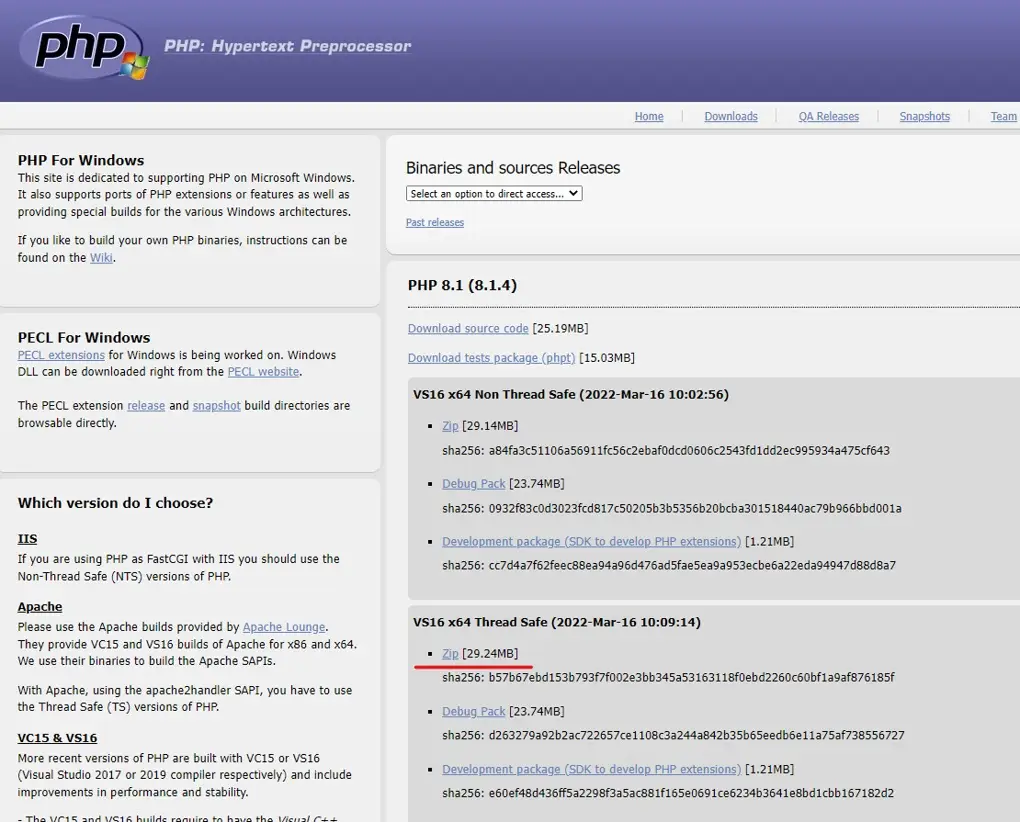Image resolution: width=1020 pixels, height=822 pixels.
Task: Click 'Binaries and sources Releases' heading
Action: 513,168
